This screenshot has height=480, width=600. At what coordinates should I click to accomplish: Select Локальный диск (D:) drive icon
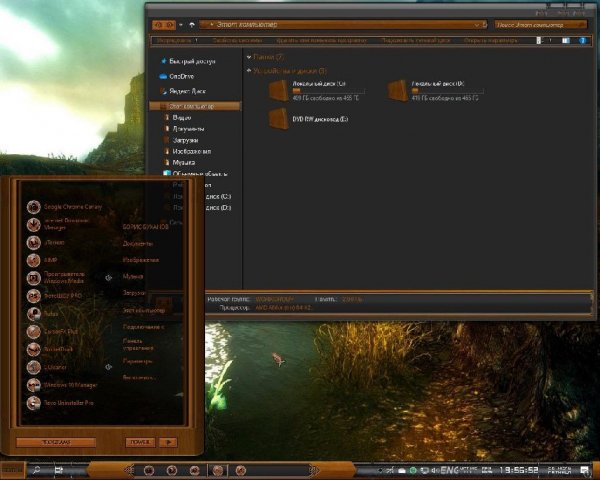pos(398,91)
